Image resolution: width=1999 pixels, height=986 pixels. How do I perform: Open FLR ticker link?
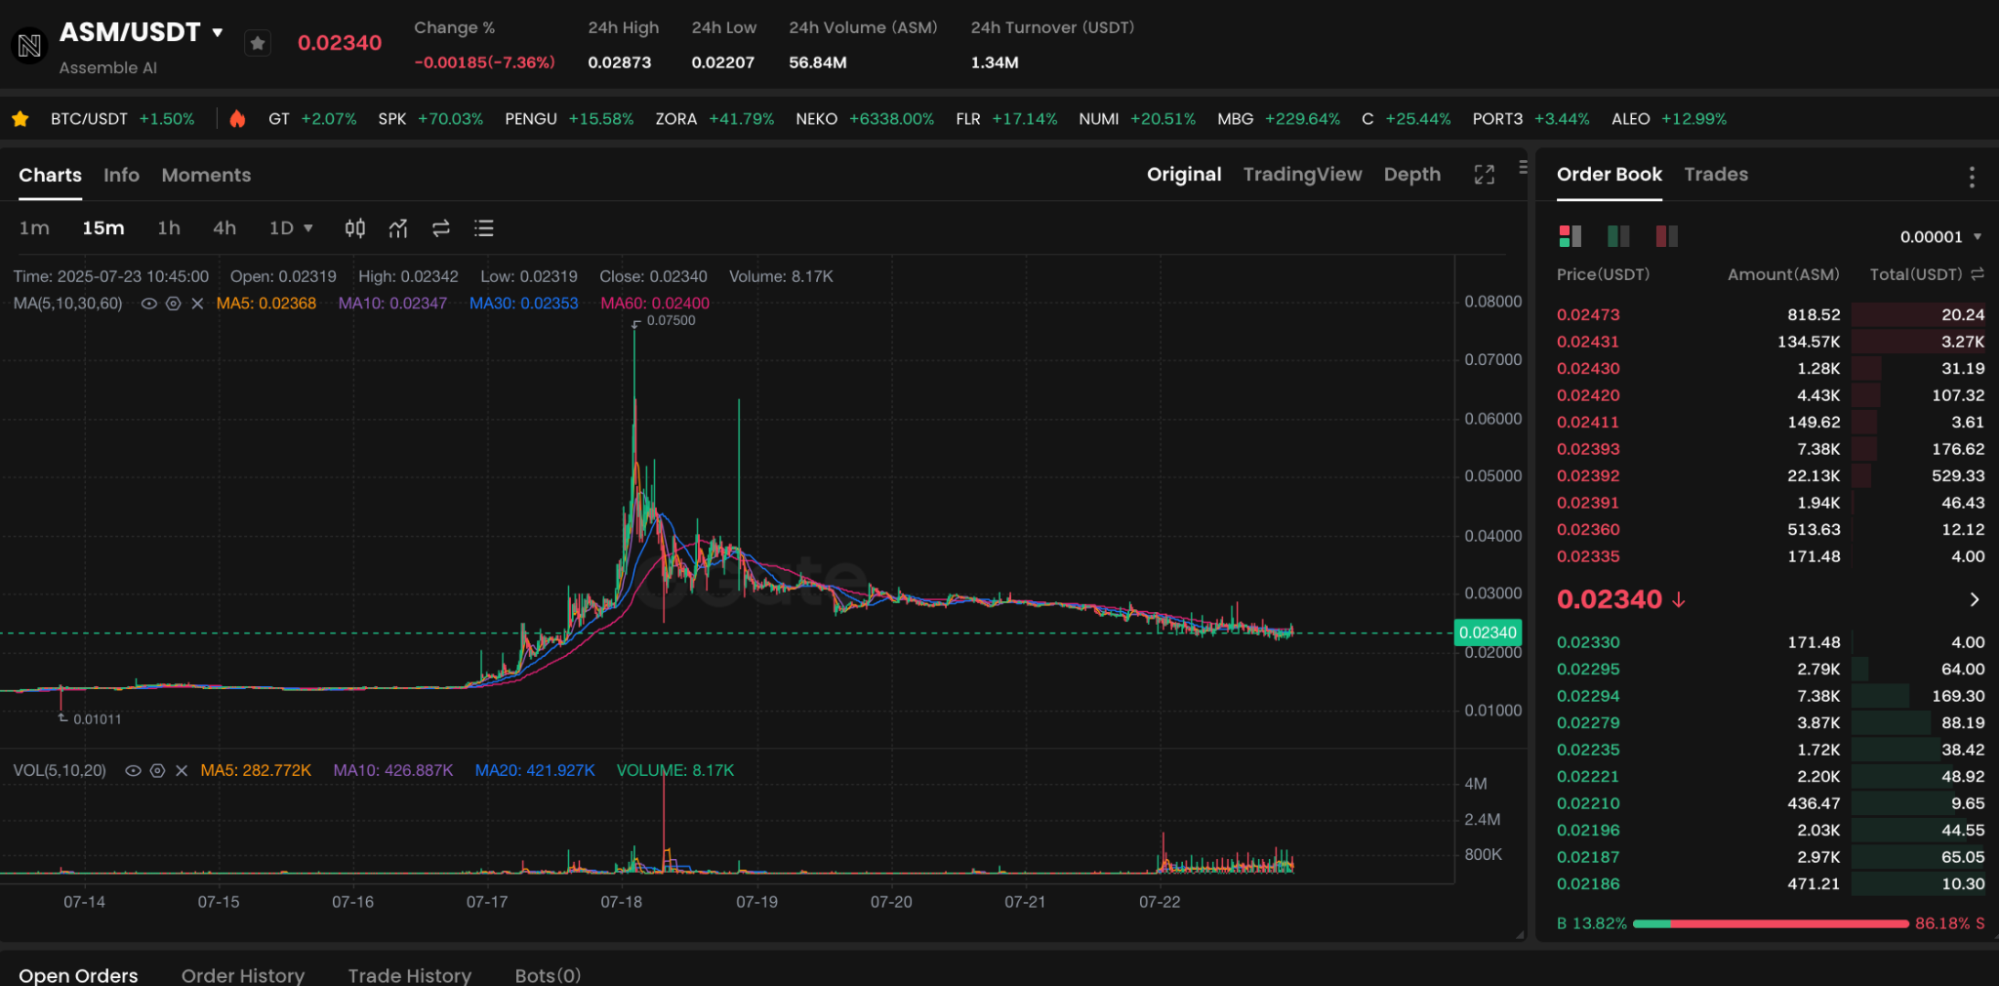(x=1006, y=119)
